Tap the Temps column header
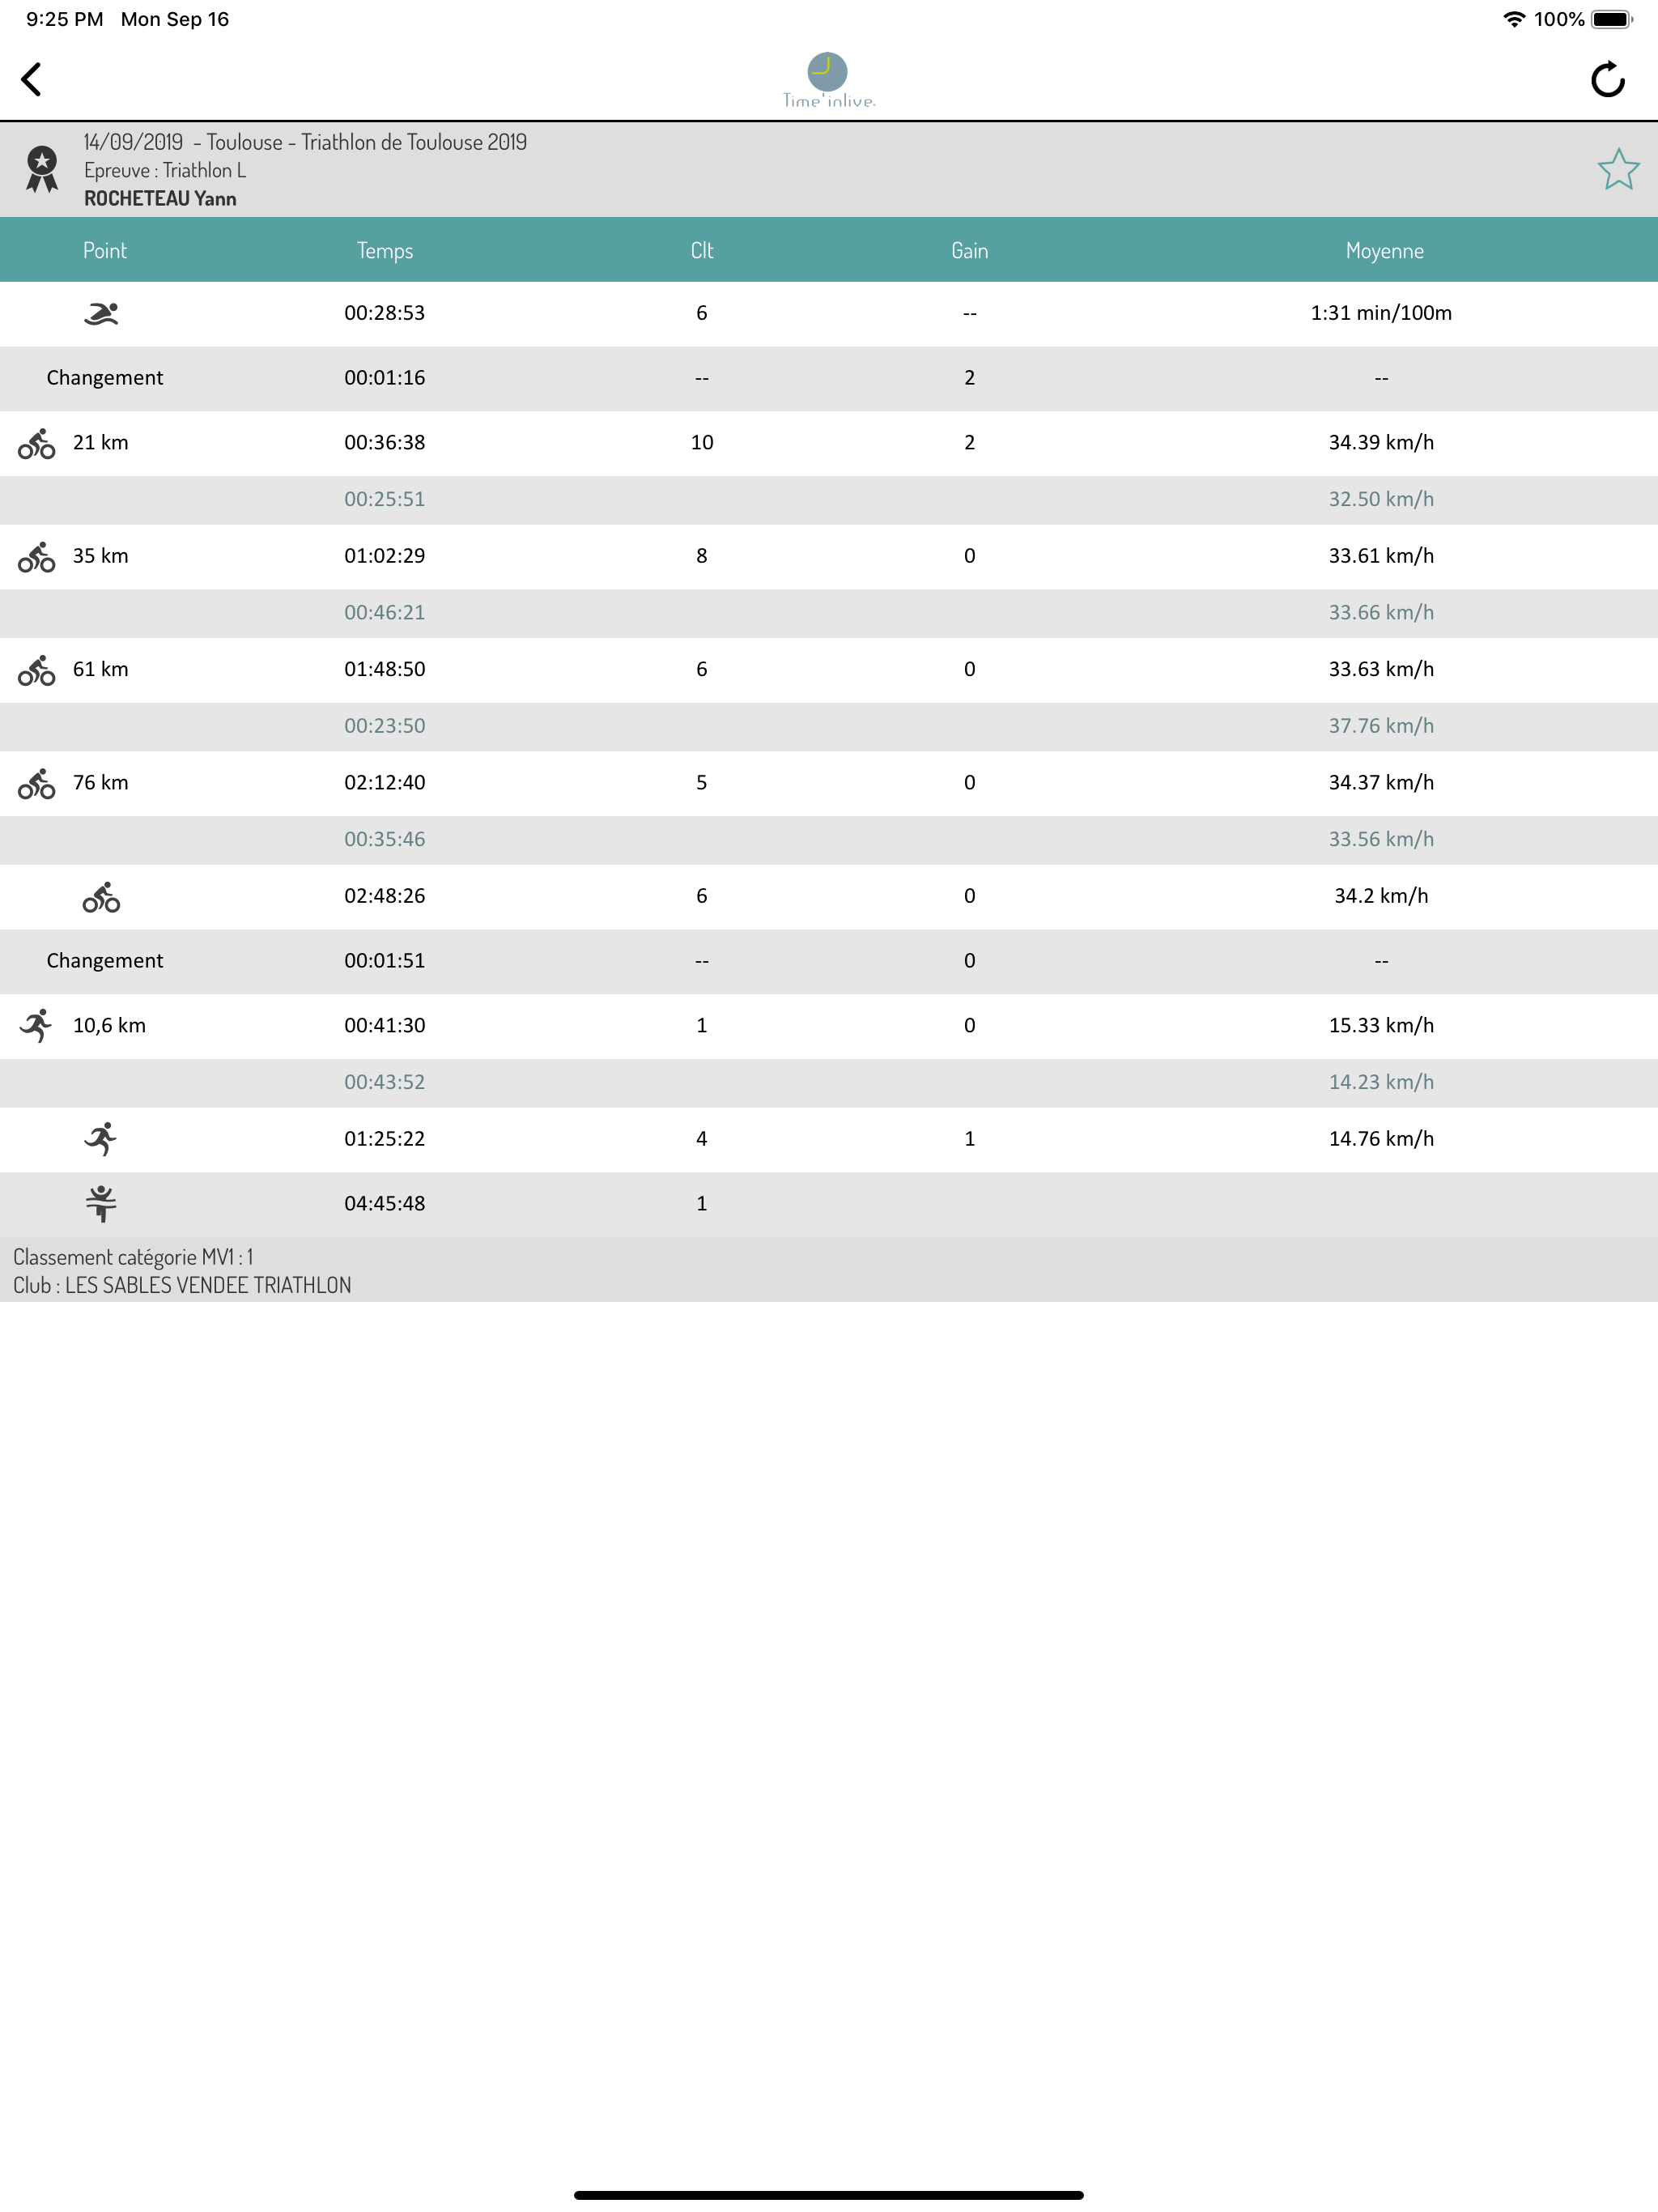The width and height of the screenshot is (1658, 2212). pos(385,251)
